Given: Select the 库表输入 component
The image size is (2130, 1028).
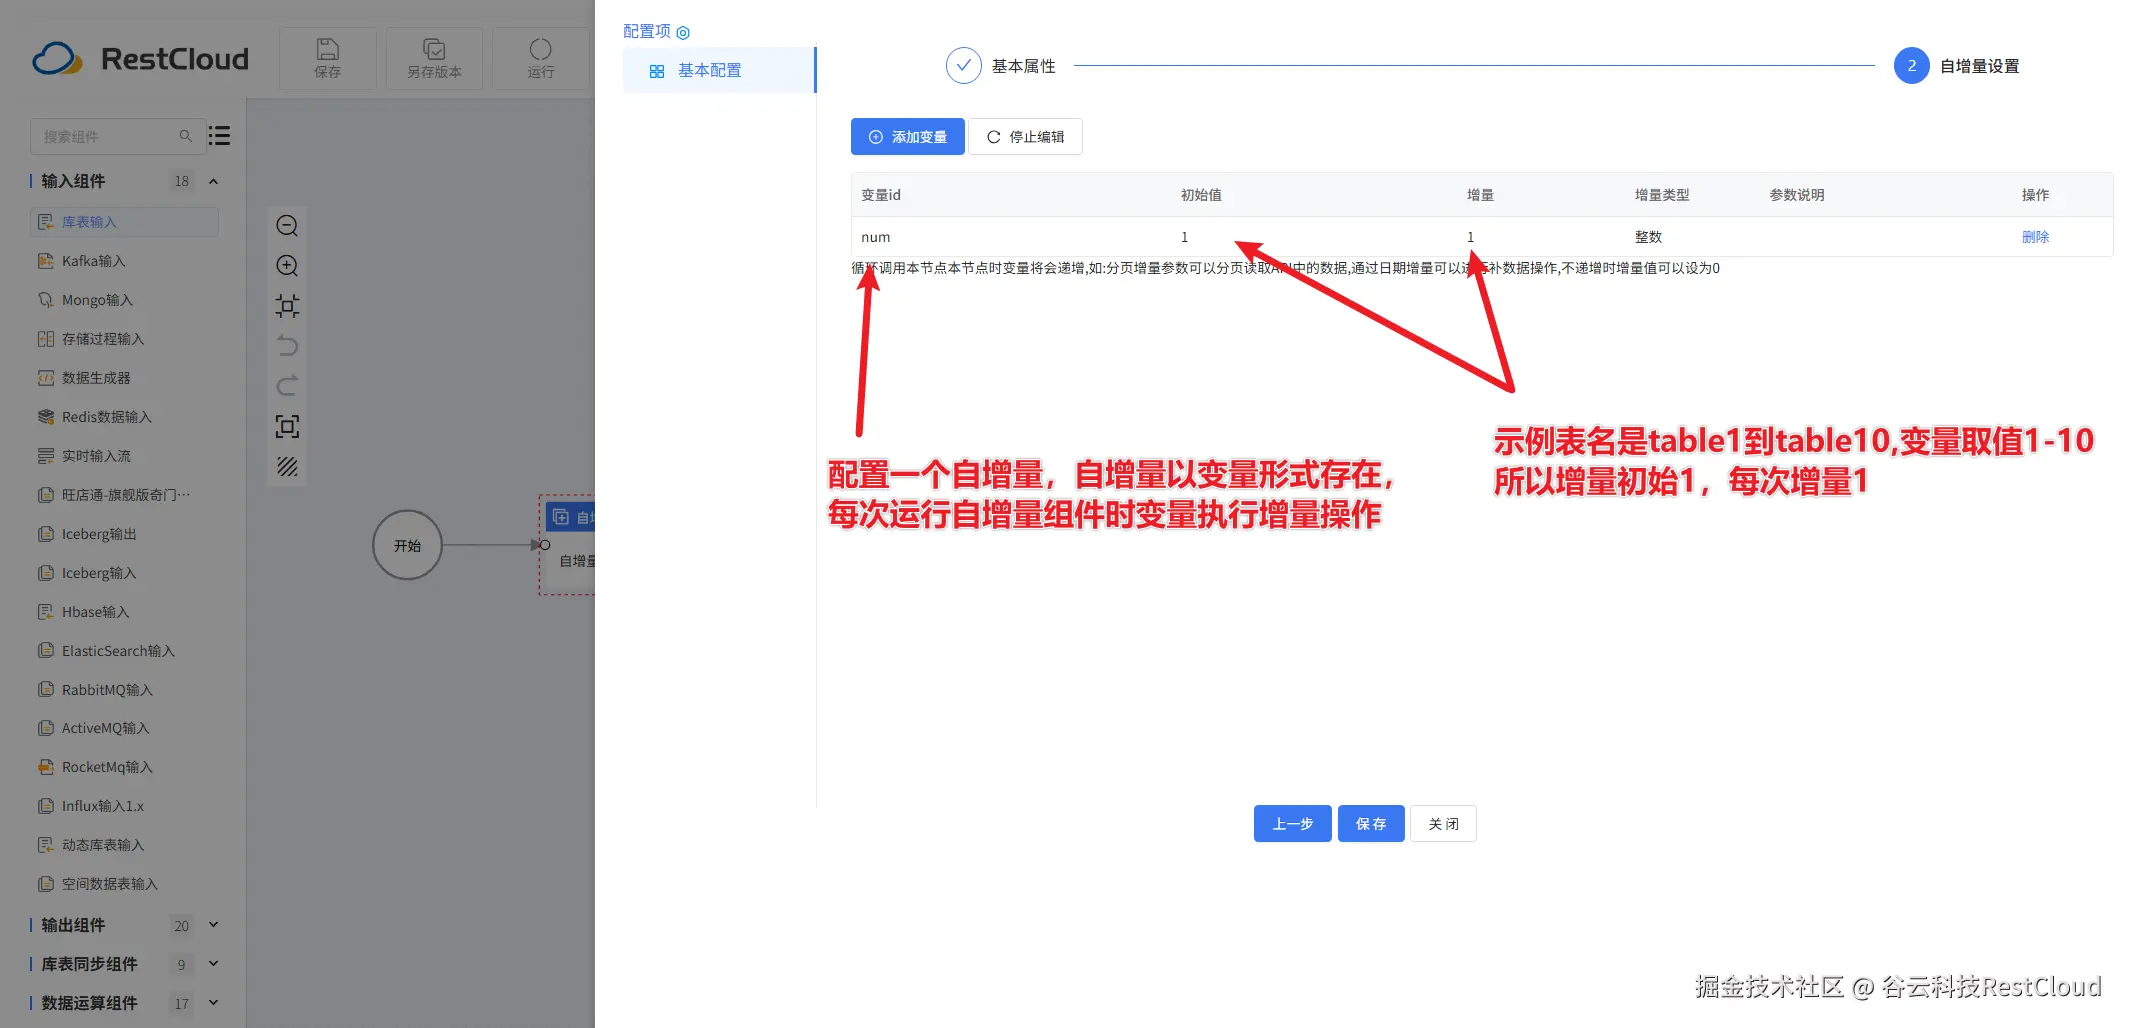Looking at the screenshot, I should point(124,222).
